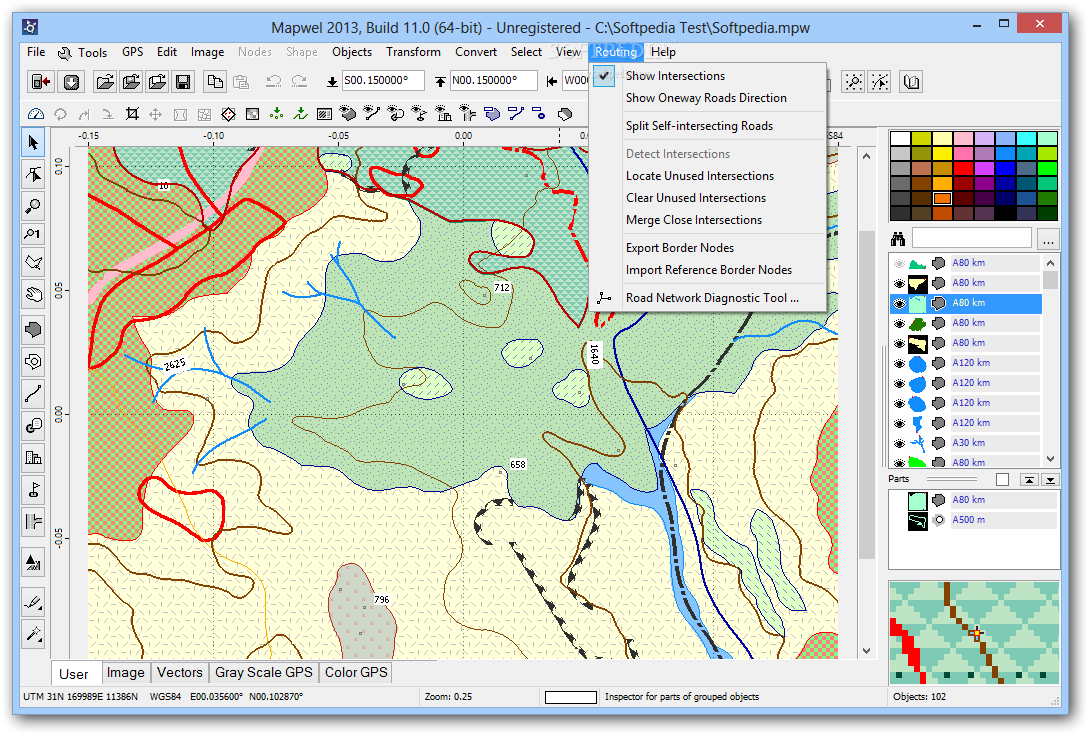Click the green track down-arrow icon
This screenshot has height=735, width=1089.
coord(300,114)
